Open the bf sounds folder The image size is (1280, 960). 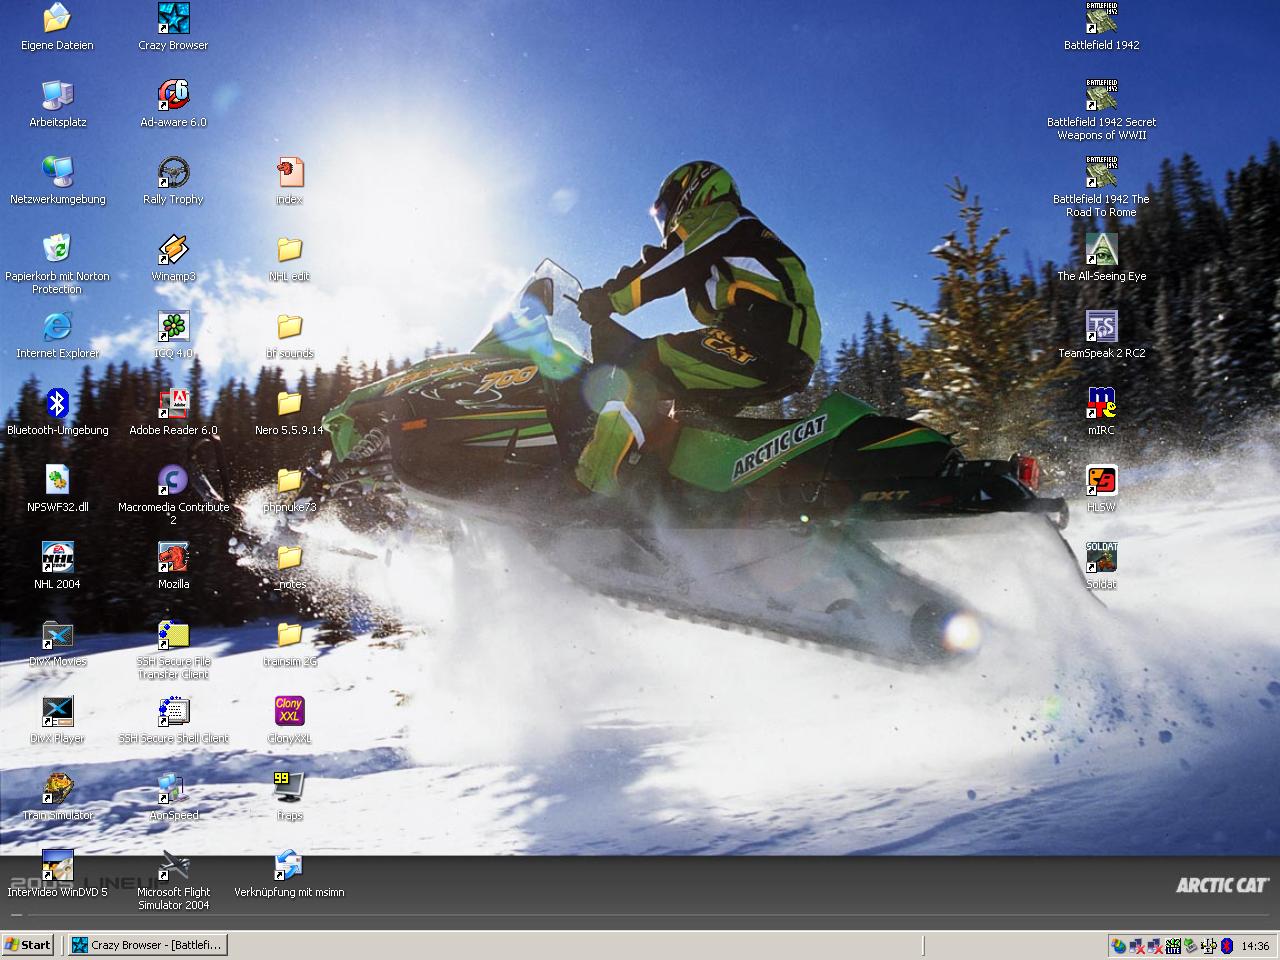pos(290,326)
